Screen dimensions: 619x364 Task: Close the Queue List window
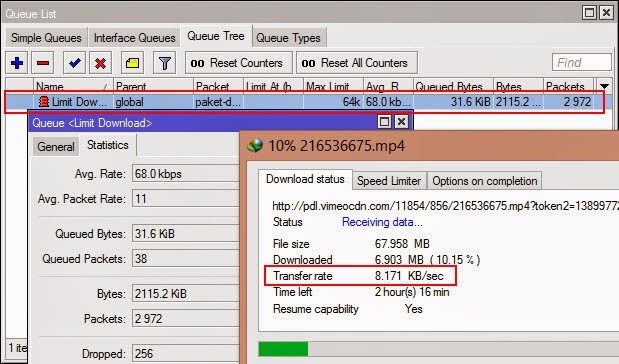point(606,13)
